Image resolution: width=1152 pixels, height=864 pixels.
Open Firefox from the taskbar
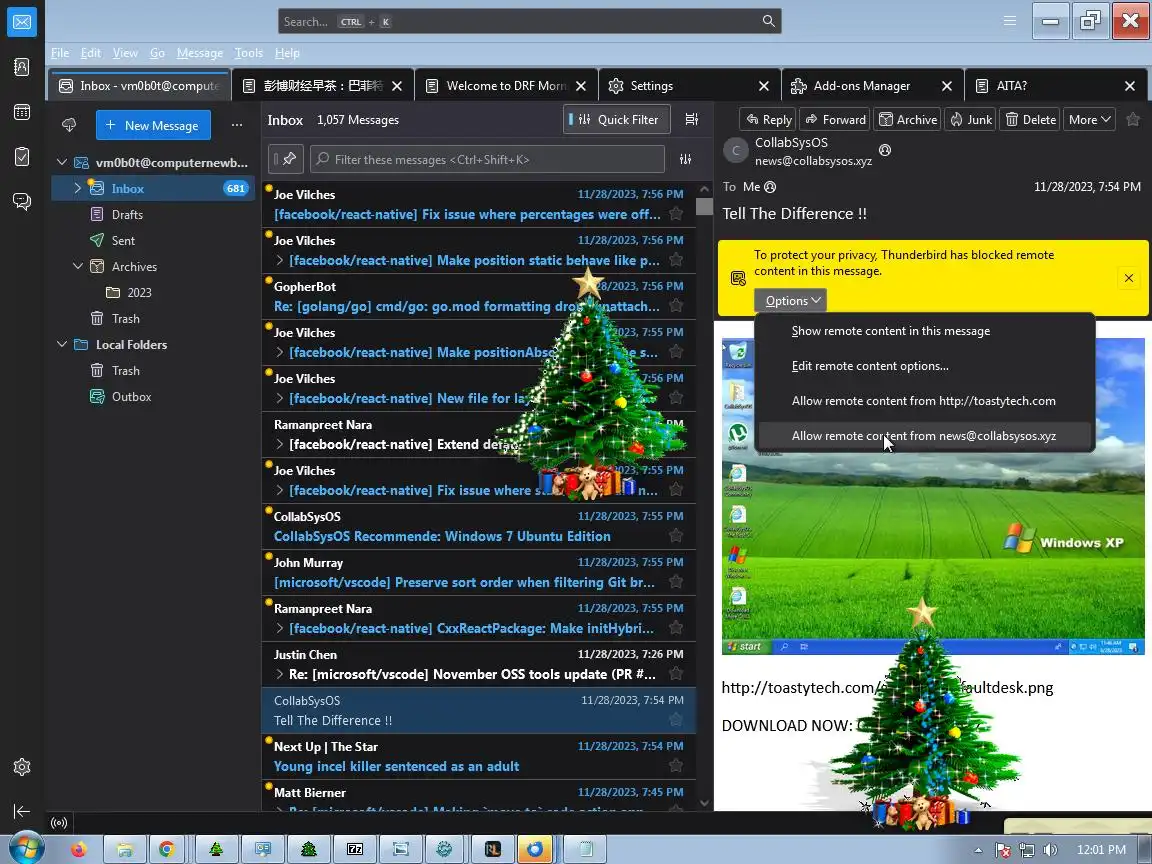tap(78, 849)
